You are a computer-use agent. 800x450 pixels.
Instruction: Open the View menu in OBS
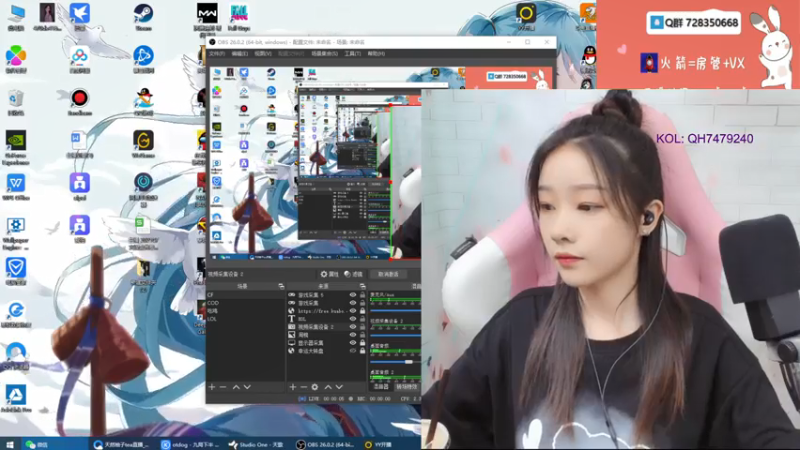[x=263, y=54]
